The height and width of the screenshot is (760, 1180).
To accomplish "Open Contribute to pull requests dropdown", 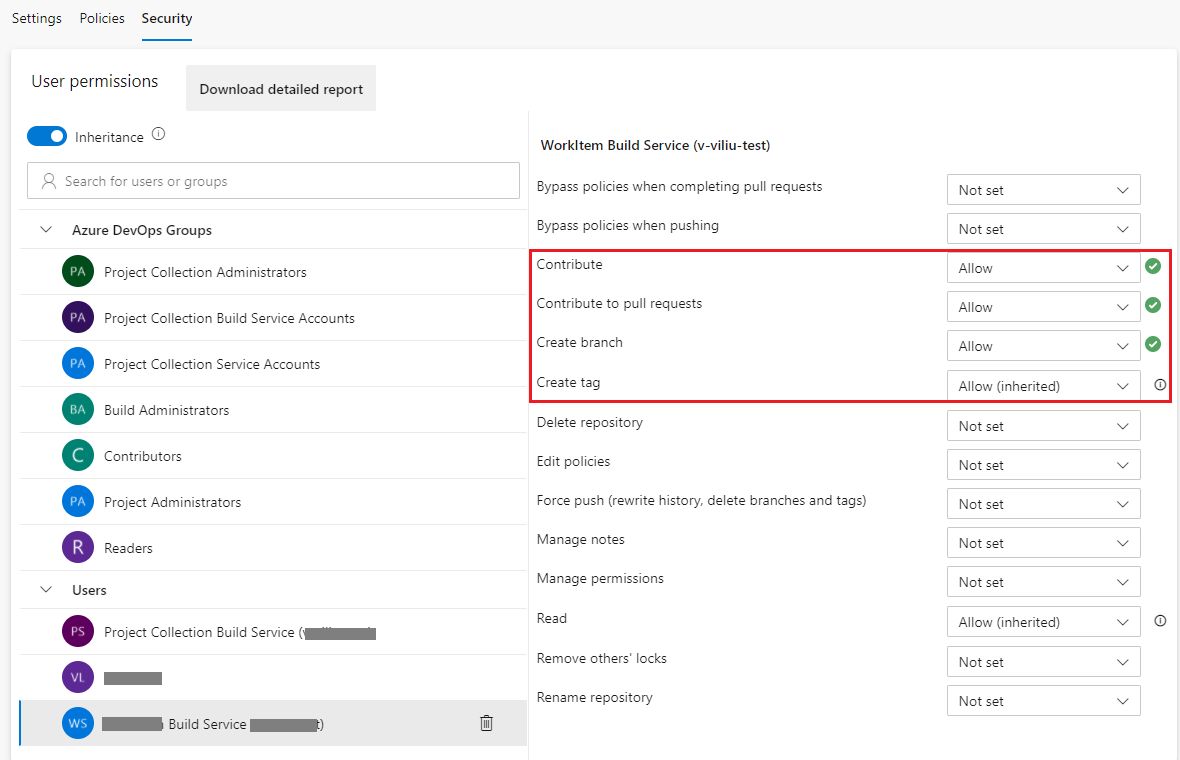I will coord(1043,307).
